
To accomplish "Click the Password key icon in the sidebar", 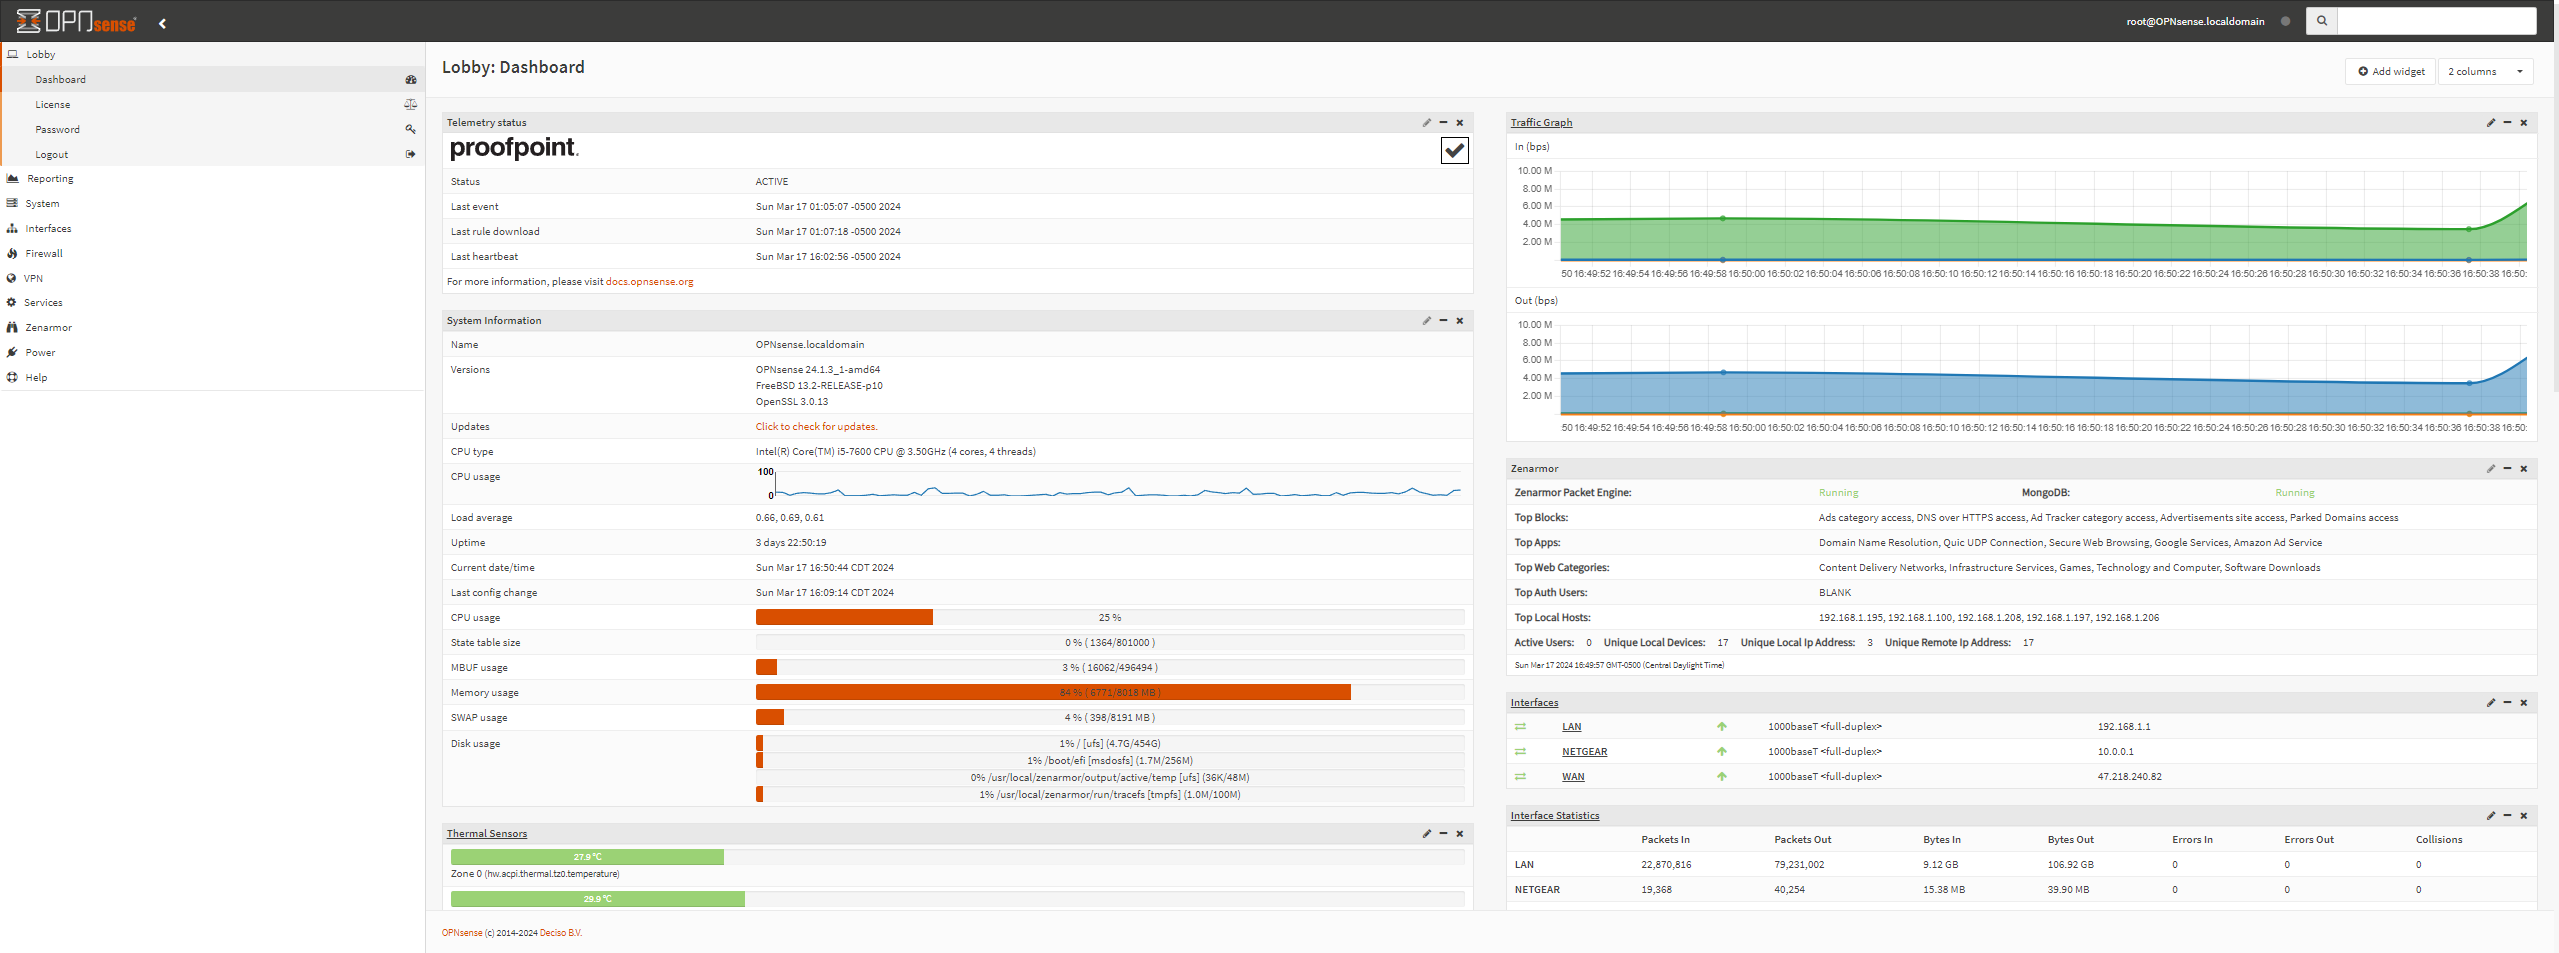I will 410,130.
